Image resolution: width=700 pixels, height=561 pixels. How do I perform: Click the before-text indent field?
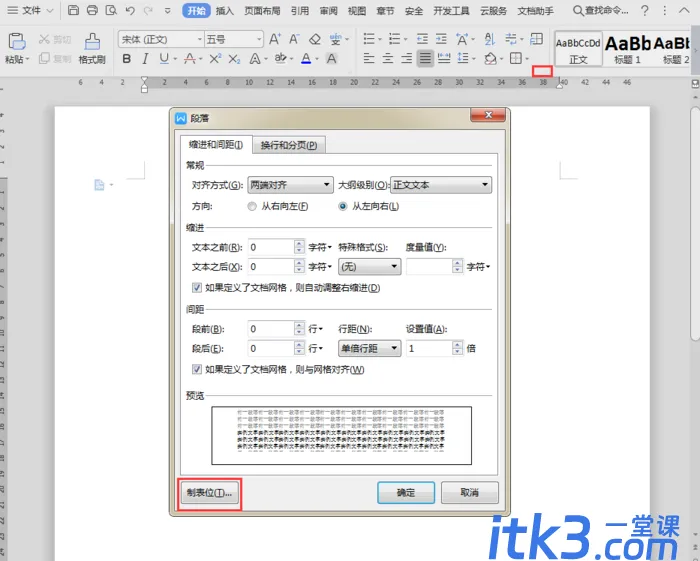click(x=271, y=247)
